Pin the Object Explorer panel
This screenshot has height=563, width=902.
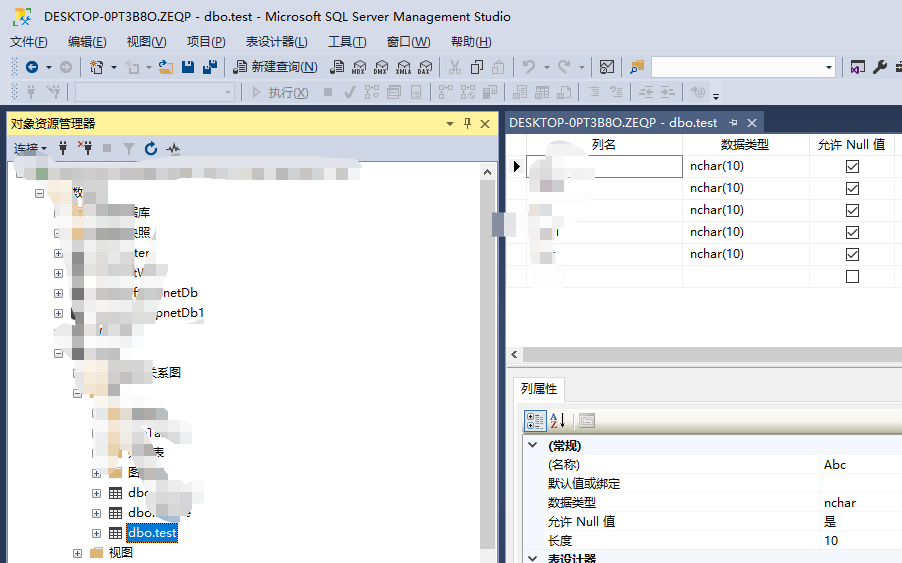pyautogui.click(x=467, y=123)
